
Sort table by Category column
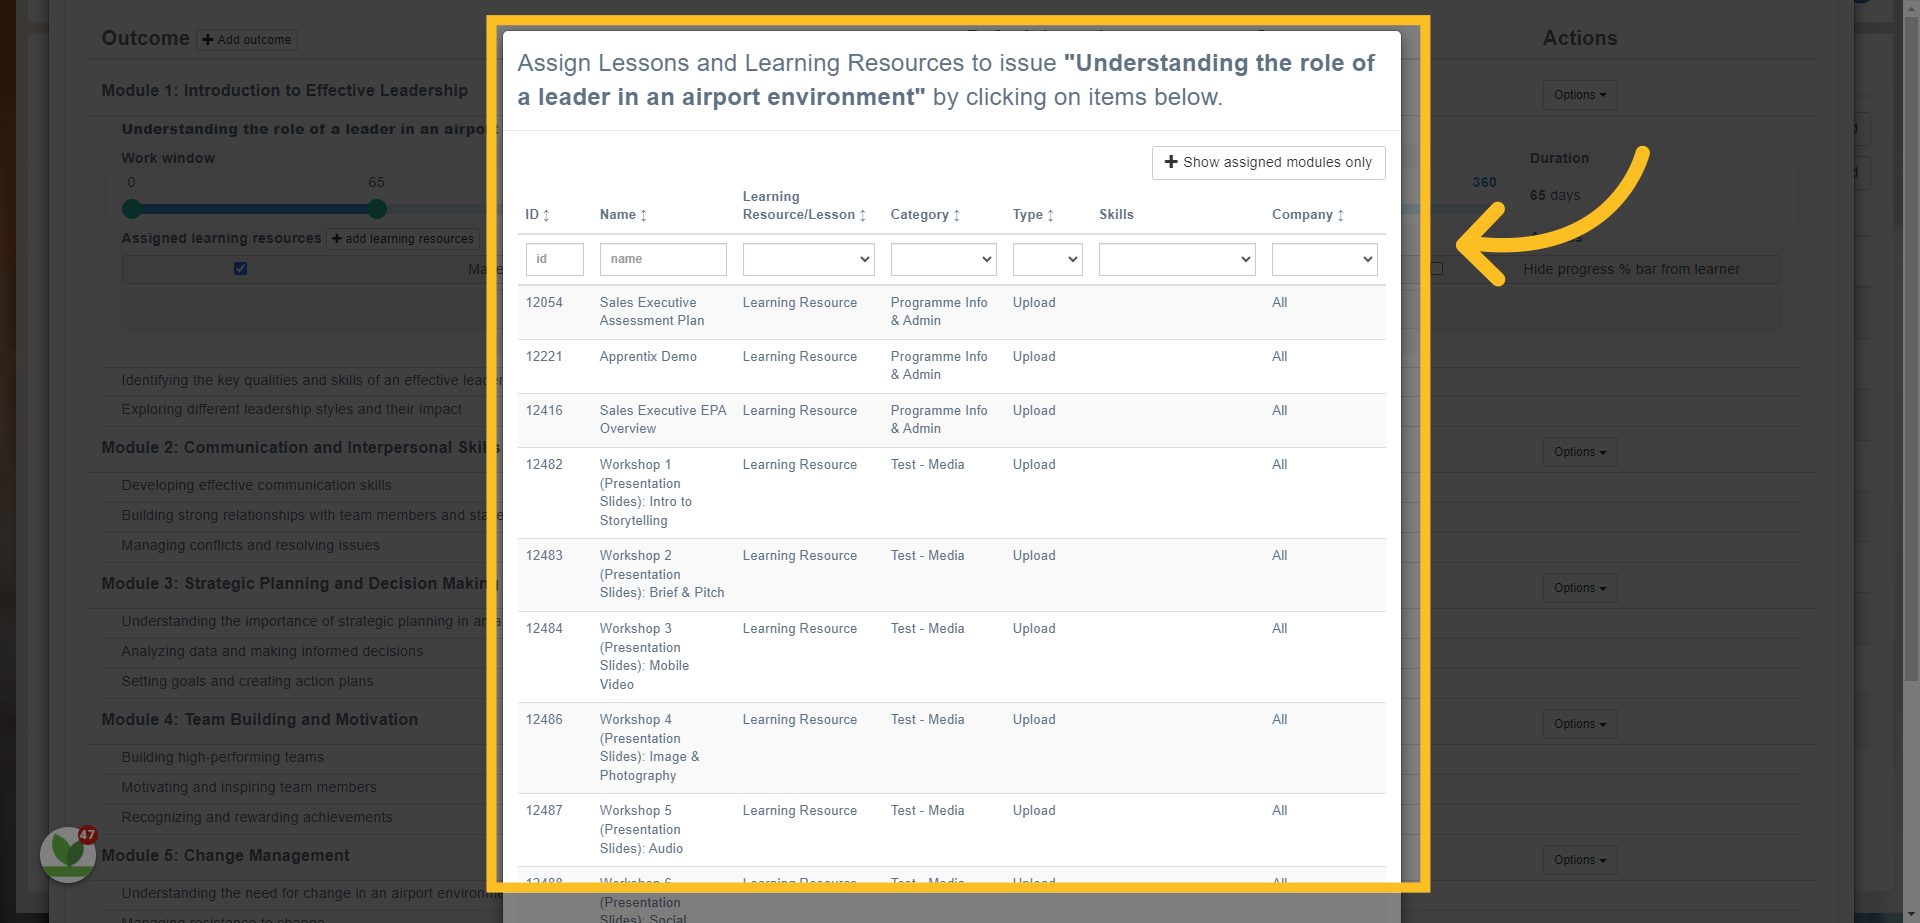[925, 215]
